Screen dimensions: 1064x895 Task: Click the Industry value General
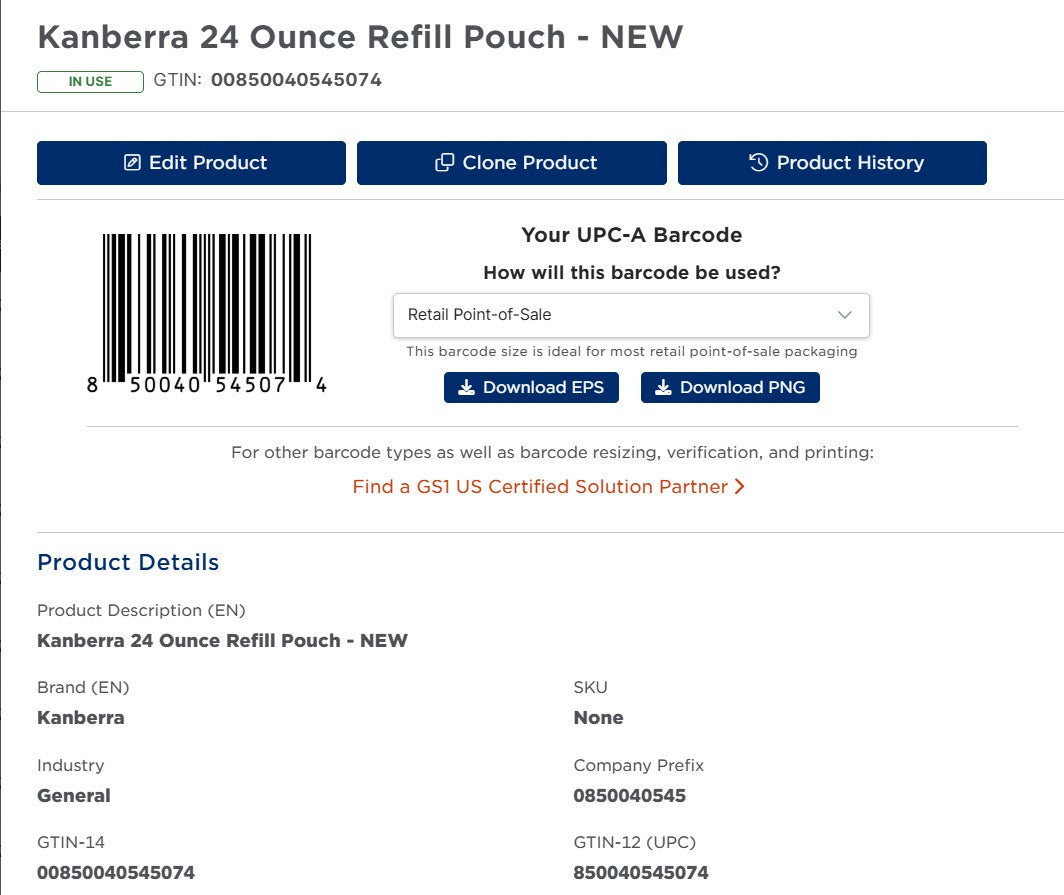[x=74, y=796]
